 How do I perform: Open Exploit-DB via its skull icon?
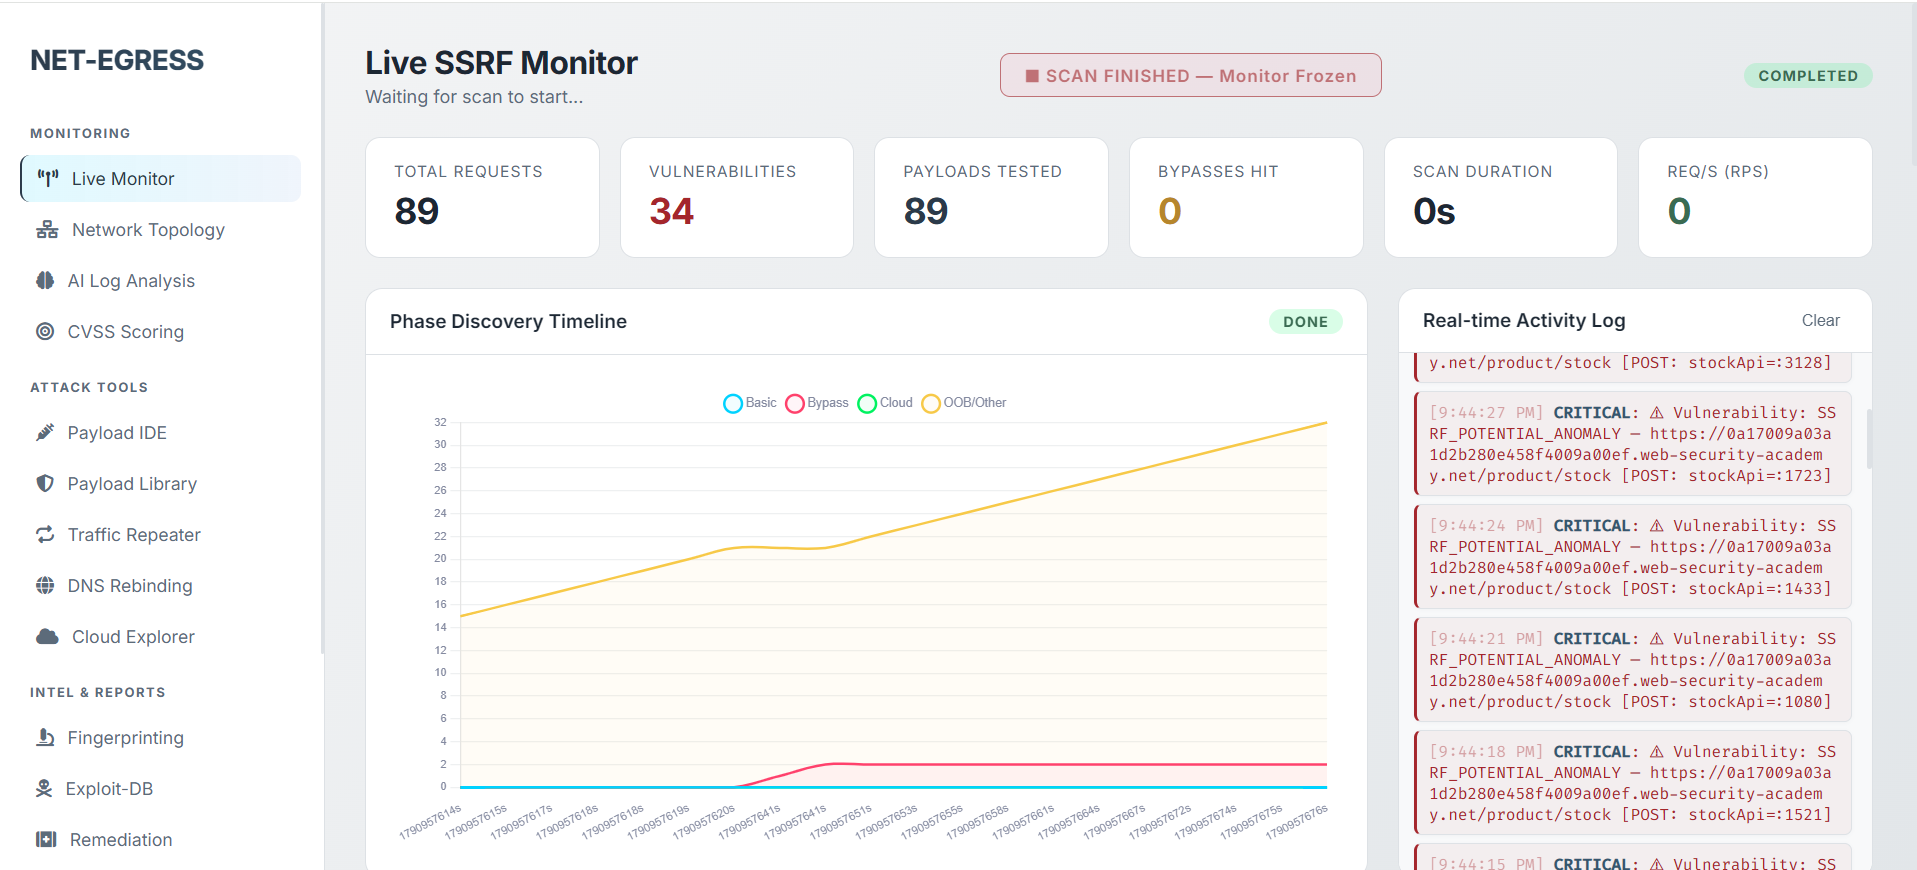(x=44, y=789)
